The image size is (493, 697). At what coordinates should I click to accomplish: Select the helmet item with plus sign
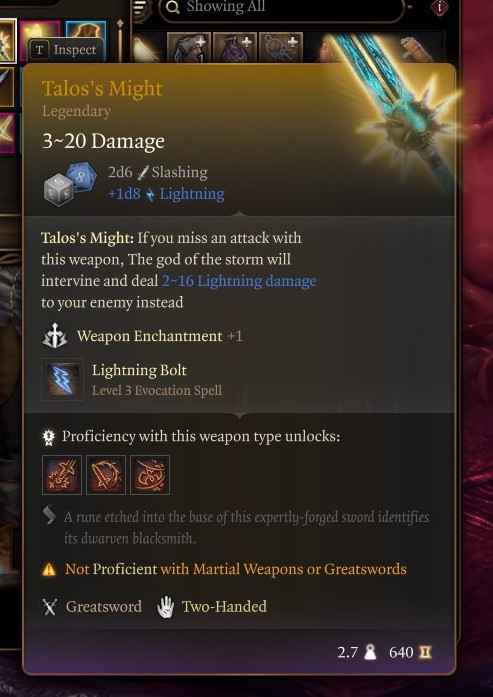[188, 47]
